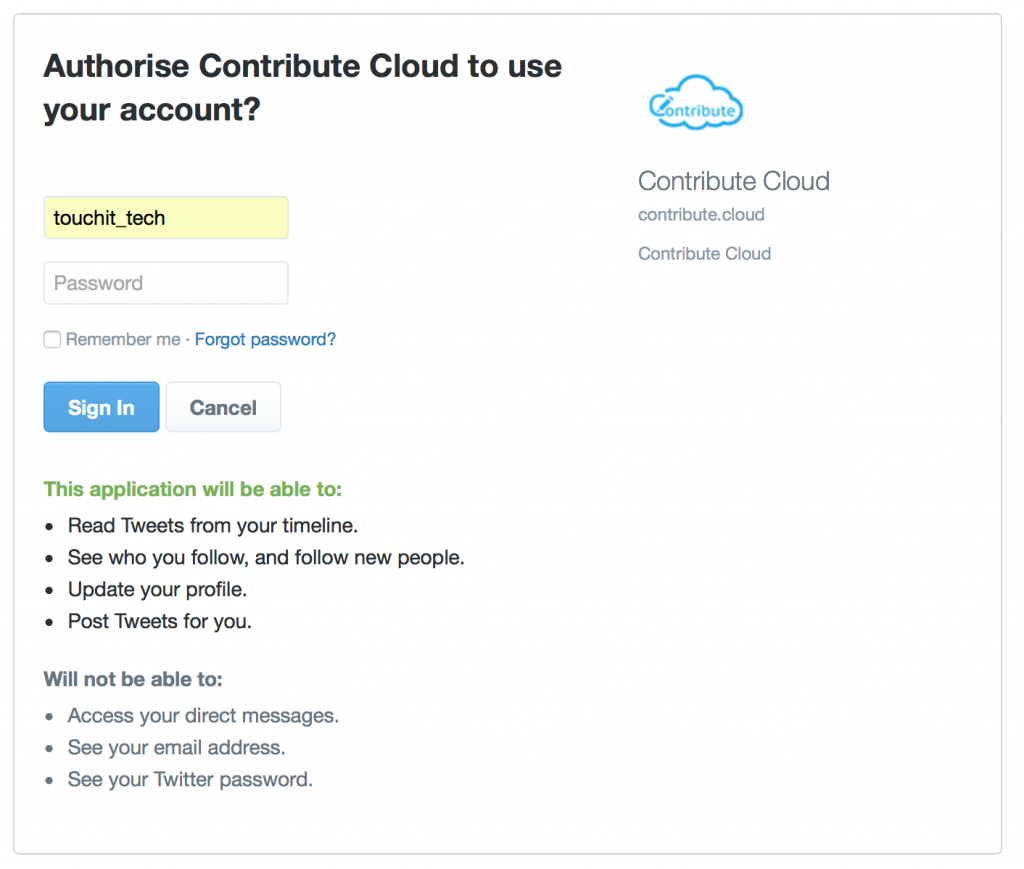Click 'See your email address.' line

coord(176,748)
